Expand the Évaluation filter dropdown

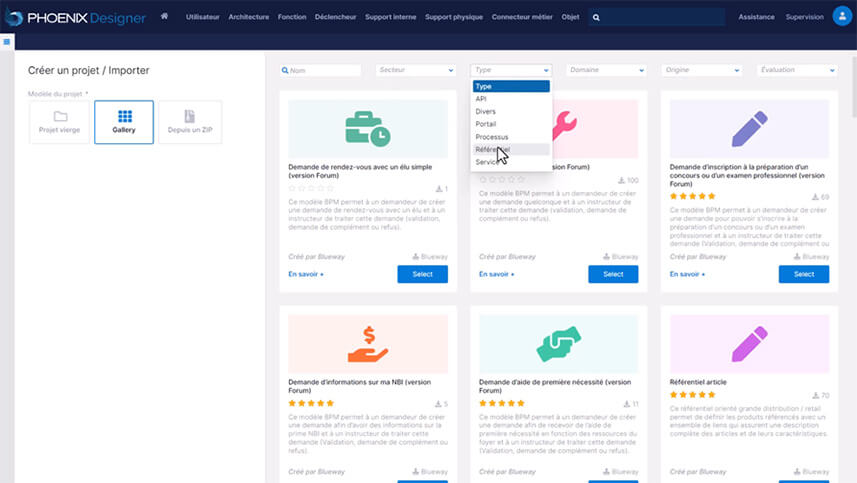tap(796, 71)
